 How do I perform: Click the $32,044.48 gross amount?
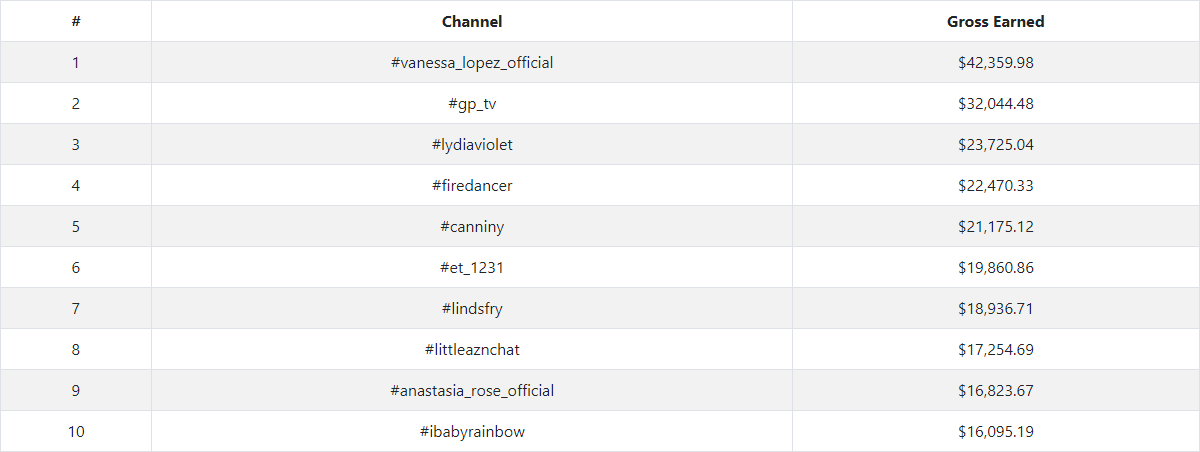coord(995,104)
